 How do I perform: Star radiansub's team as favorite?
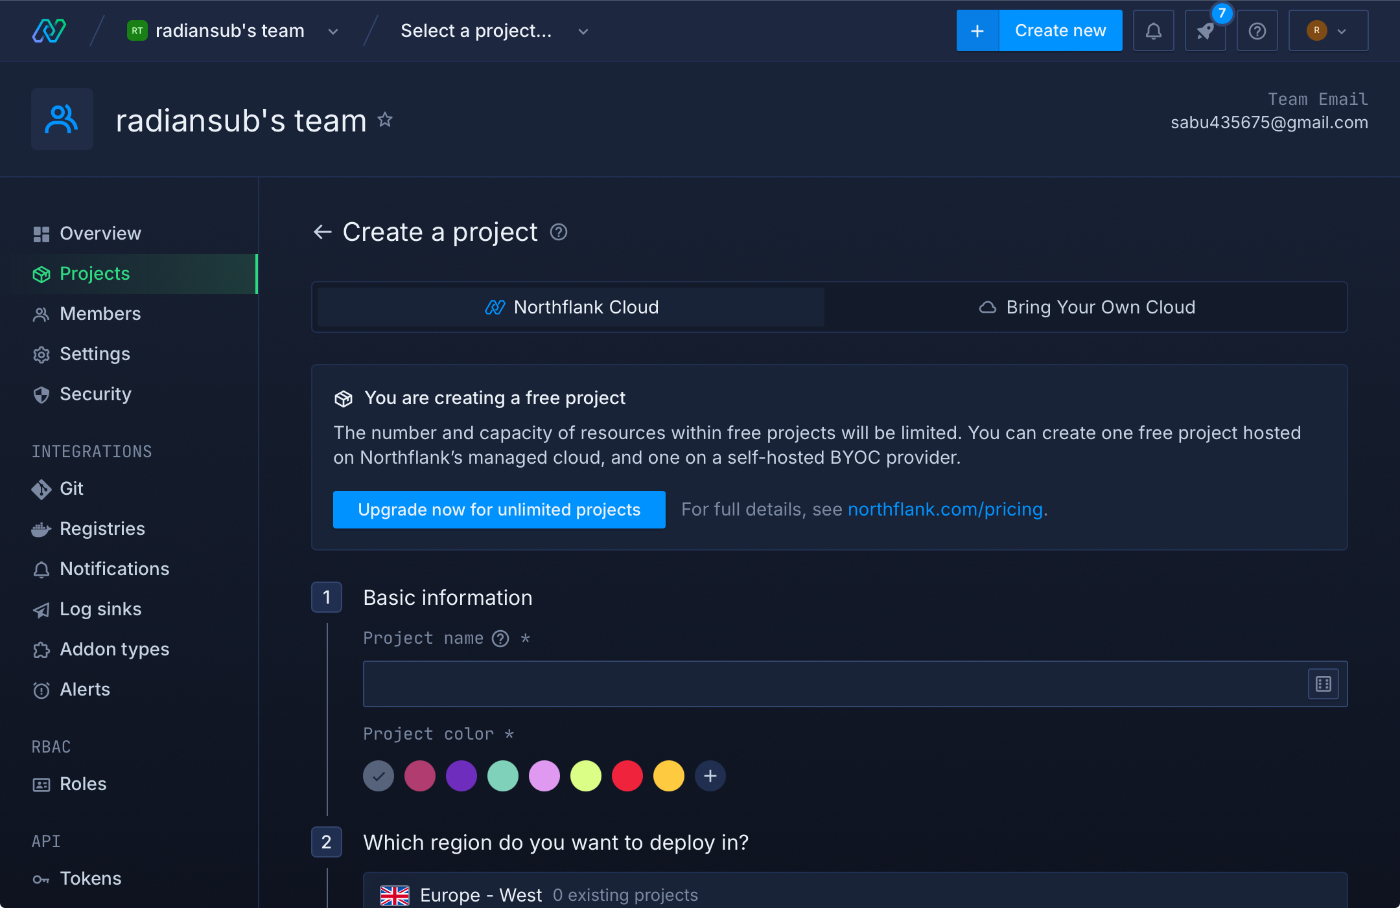pyautogui.click(x=385, y=120)
